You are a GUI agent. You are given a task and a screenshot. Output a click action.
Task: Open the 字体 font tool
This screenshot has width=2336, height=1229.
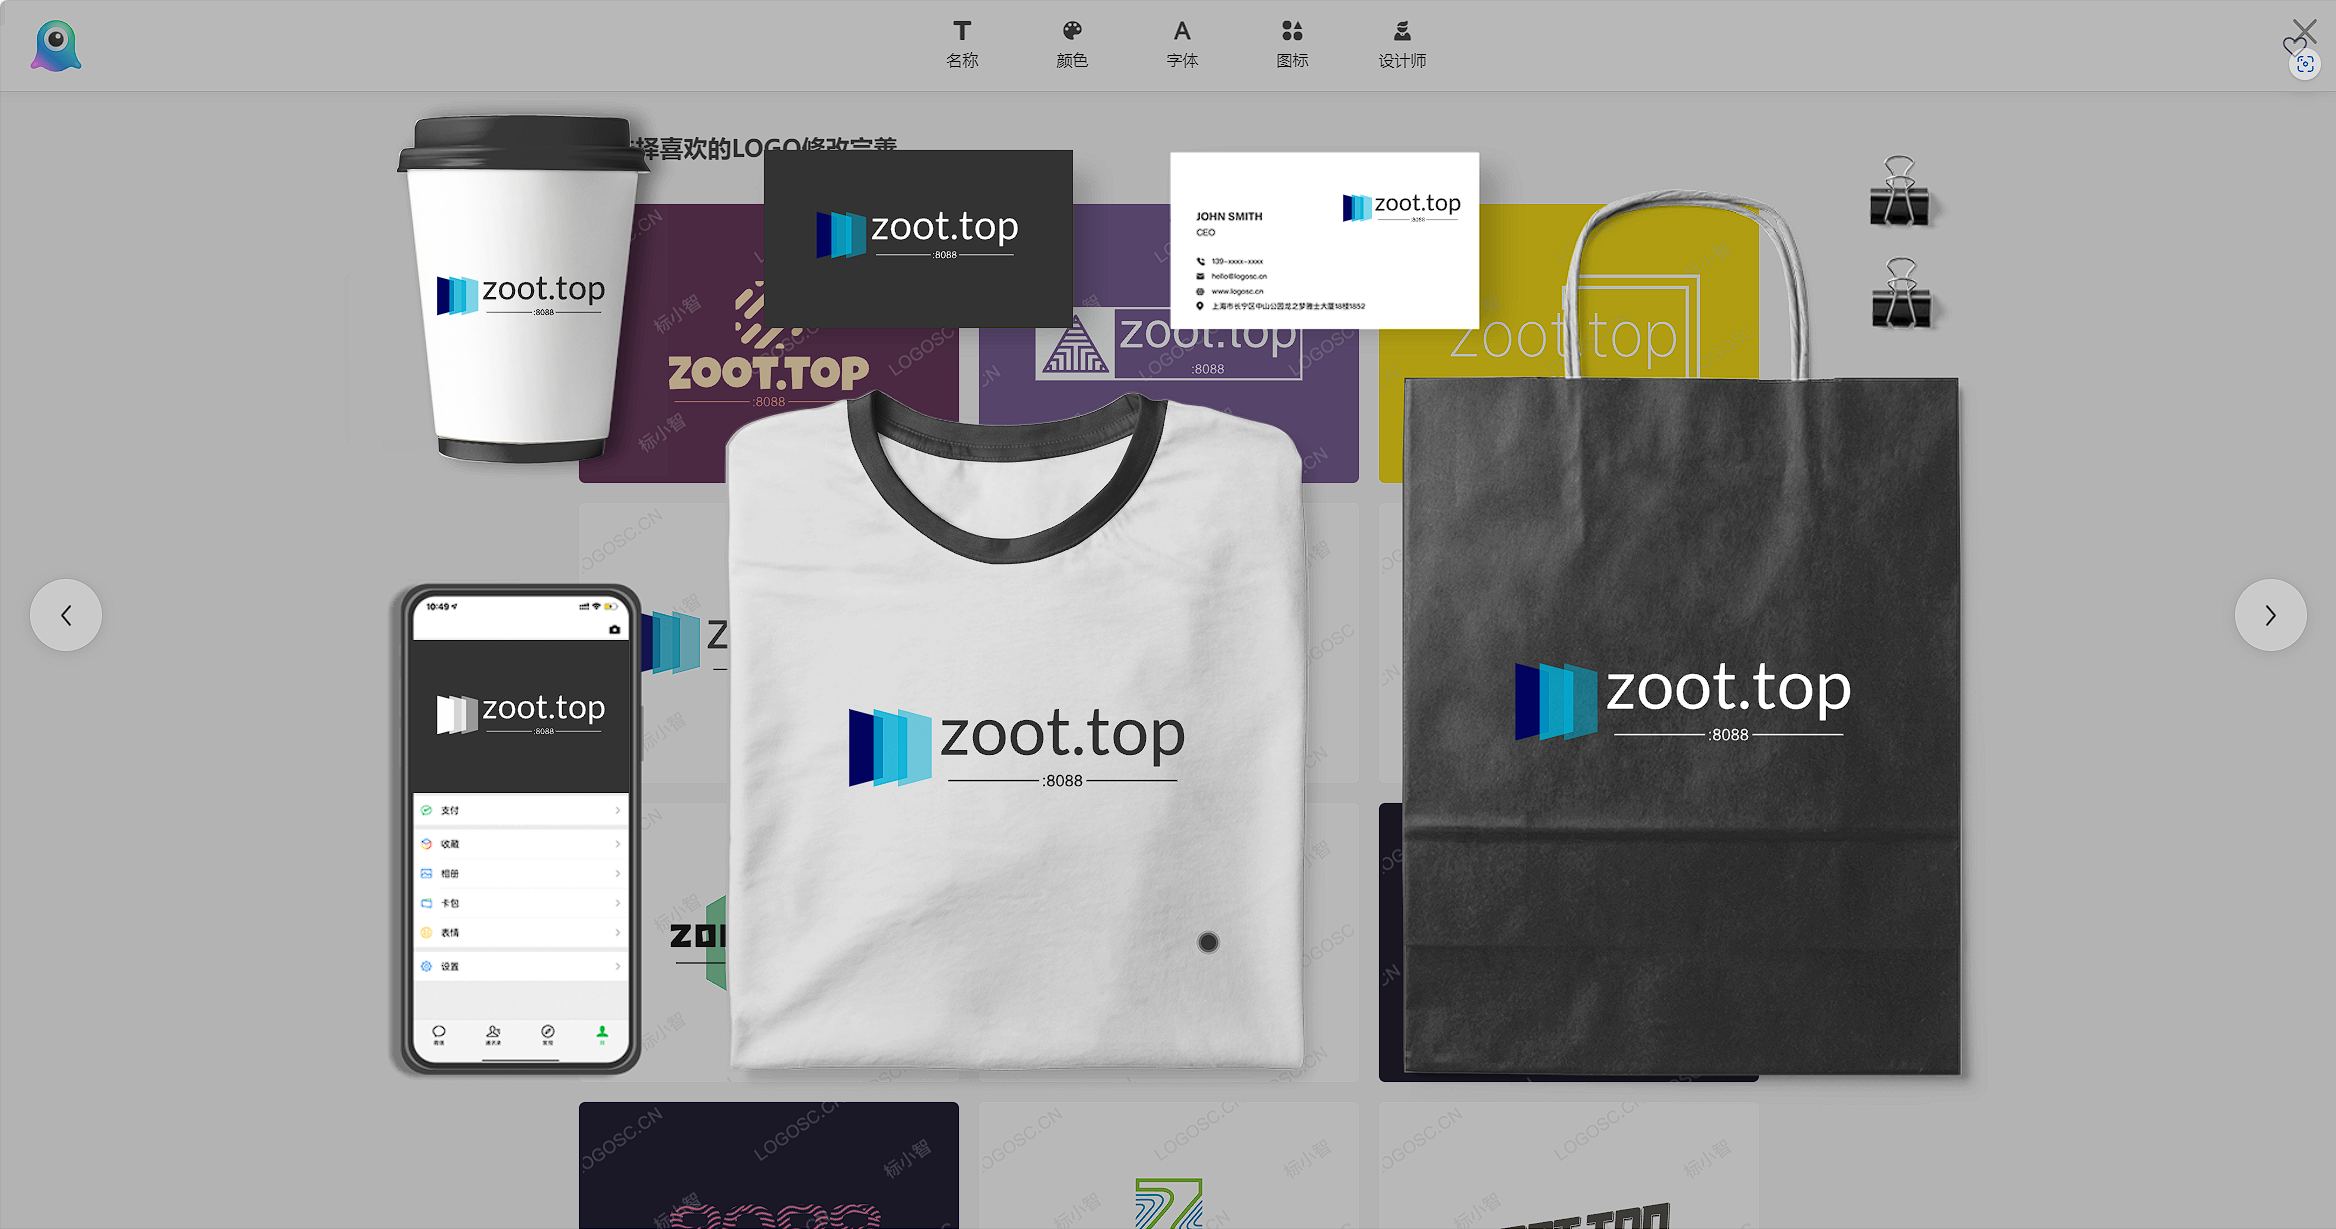[x=1182, y=45]
